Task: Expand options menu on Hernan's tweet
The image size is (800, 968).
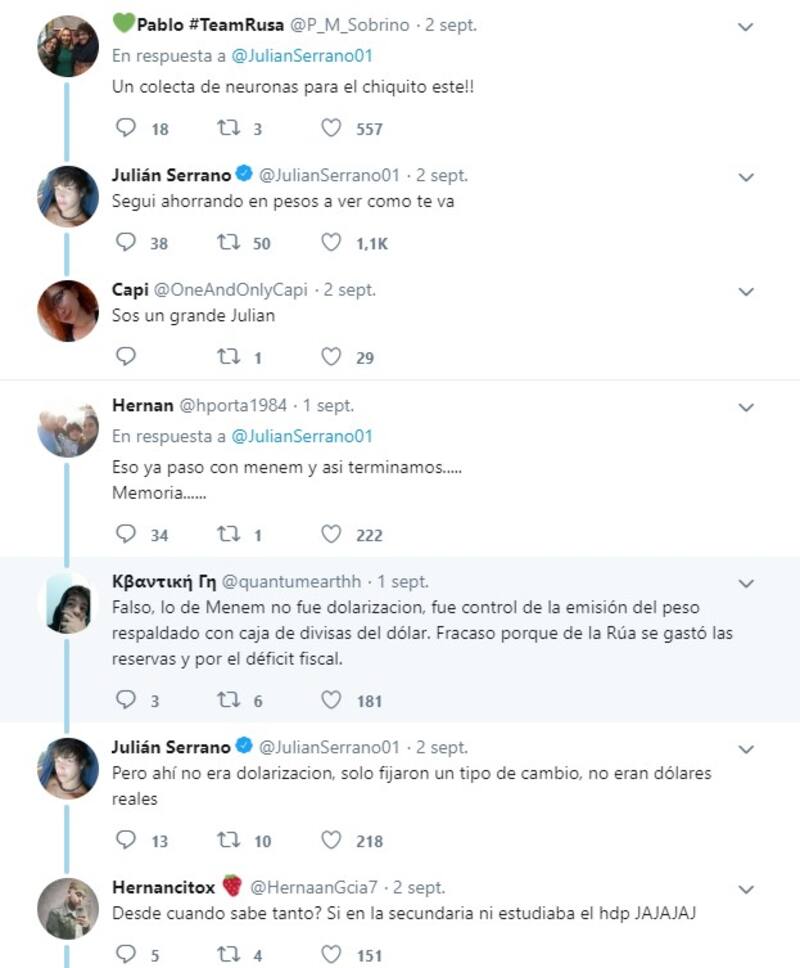Action: [745, 407]
